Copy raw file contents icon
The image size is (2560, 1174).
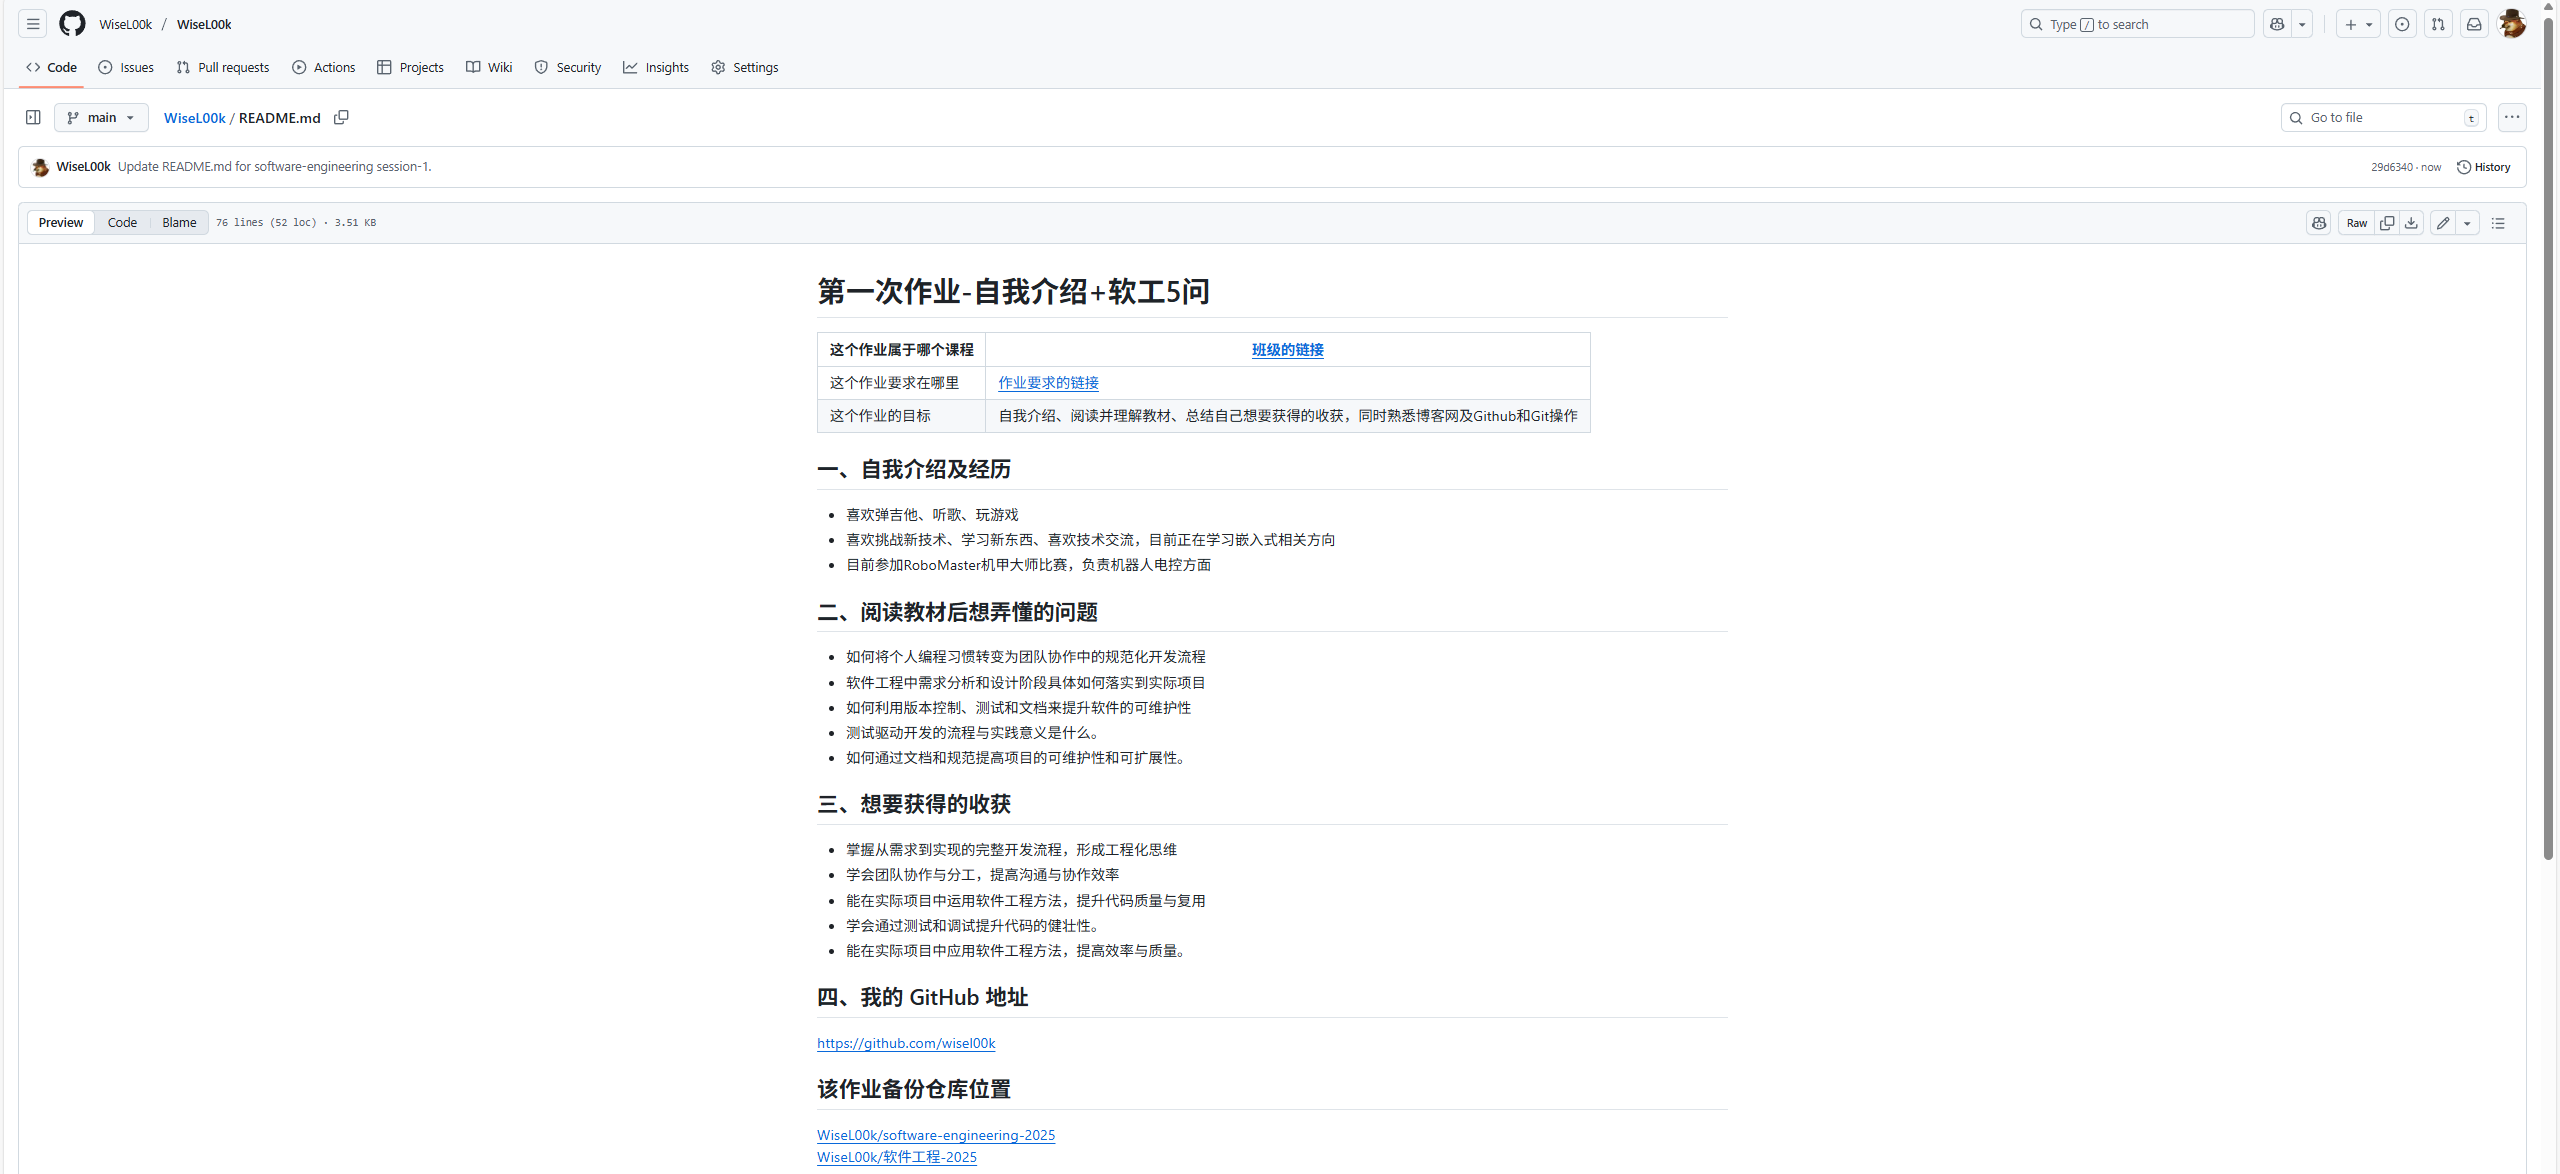click(2387, 223)
